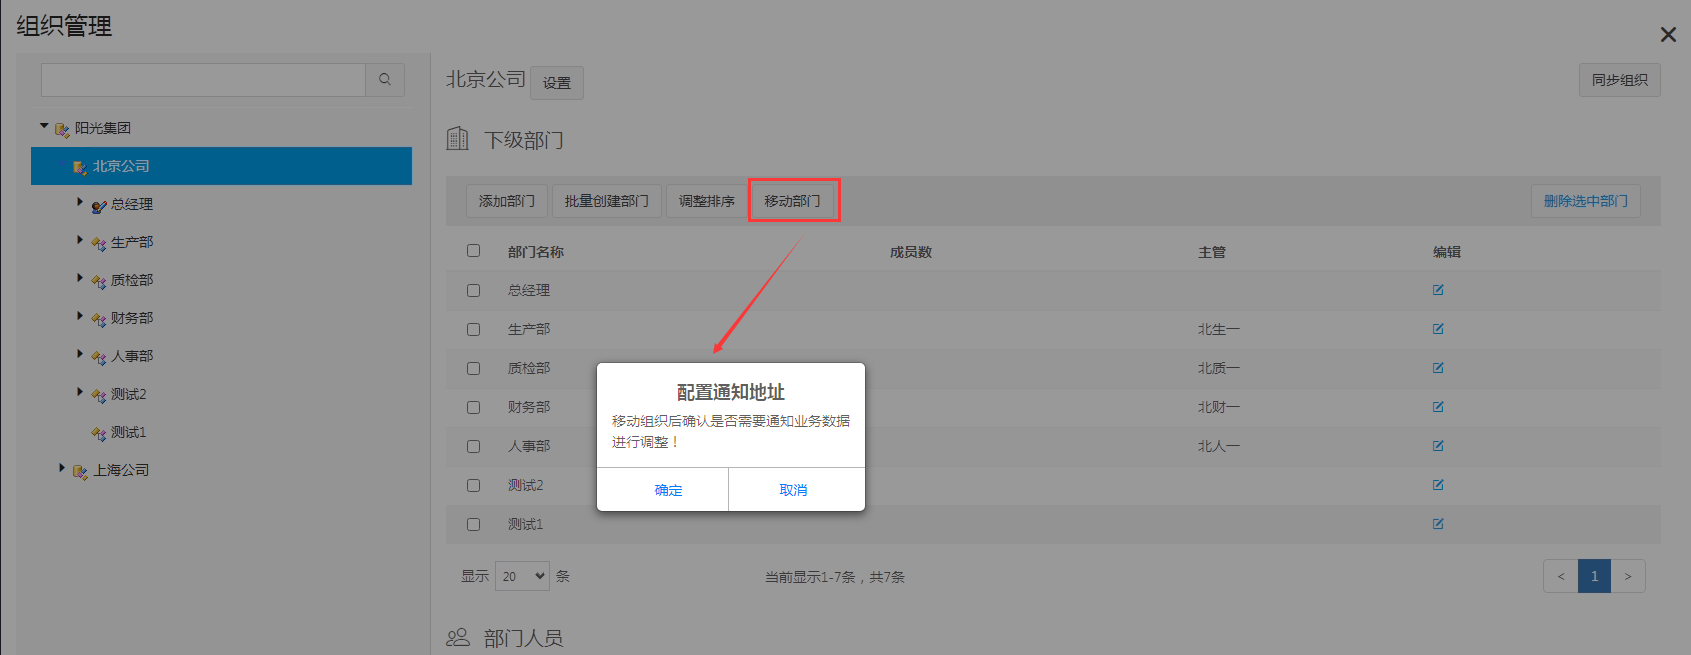Expand the 财务部 tree node arrow

point(80,316)
